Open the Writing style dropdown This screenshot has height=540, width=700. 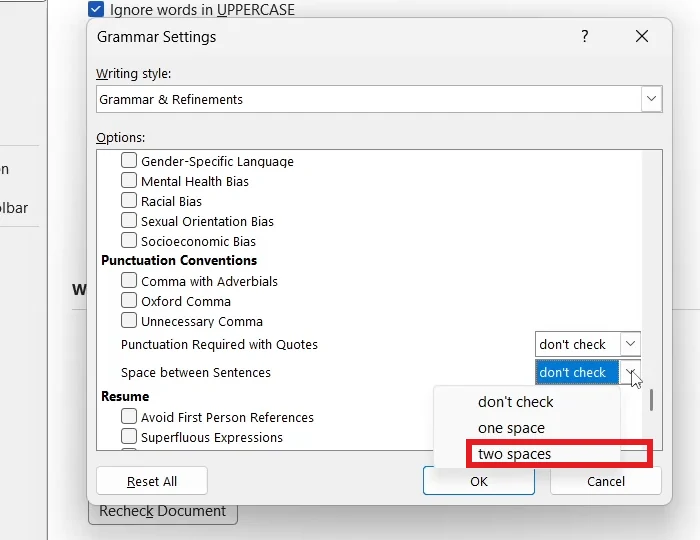coord(651,99)
